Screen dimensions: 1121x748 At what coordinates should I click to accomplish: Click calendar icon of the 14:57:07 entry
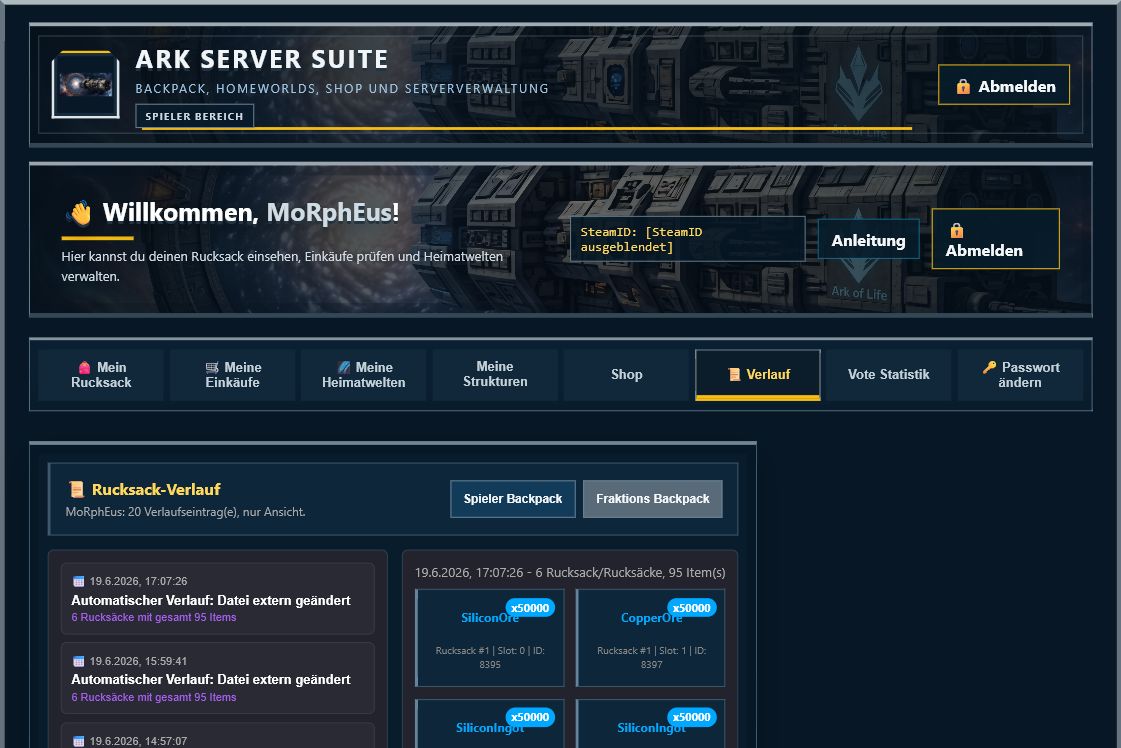pyautogui.click(x=79, y=742)
